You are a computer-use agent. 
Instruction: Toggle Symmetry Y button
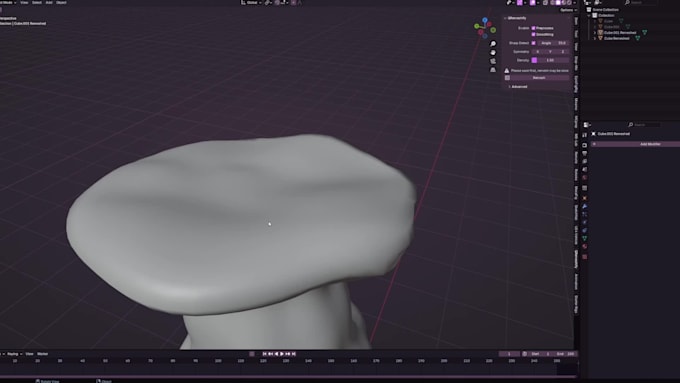(550, 52)
